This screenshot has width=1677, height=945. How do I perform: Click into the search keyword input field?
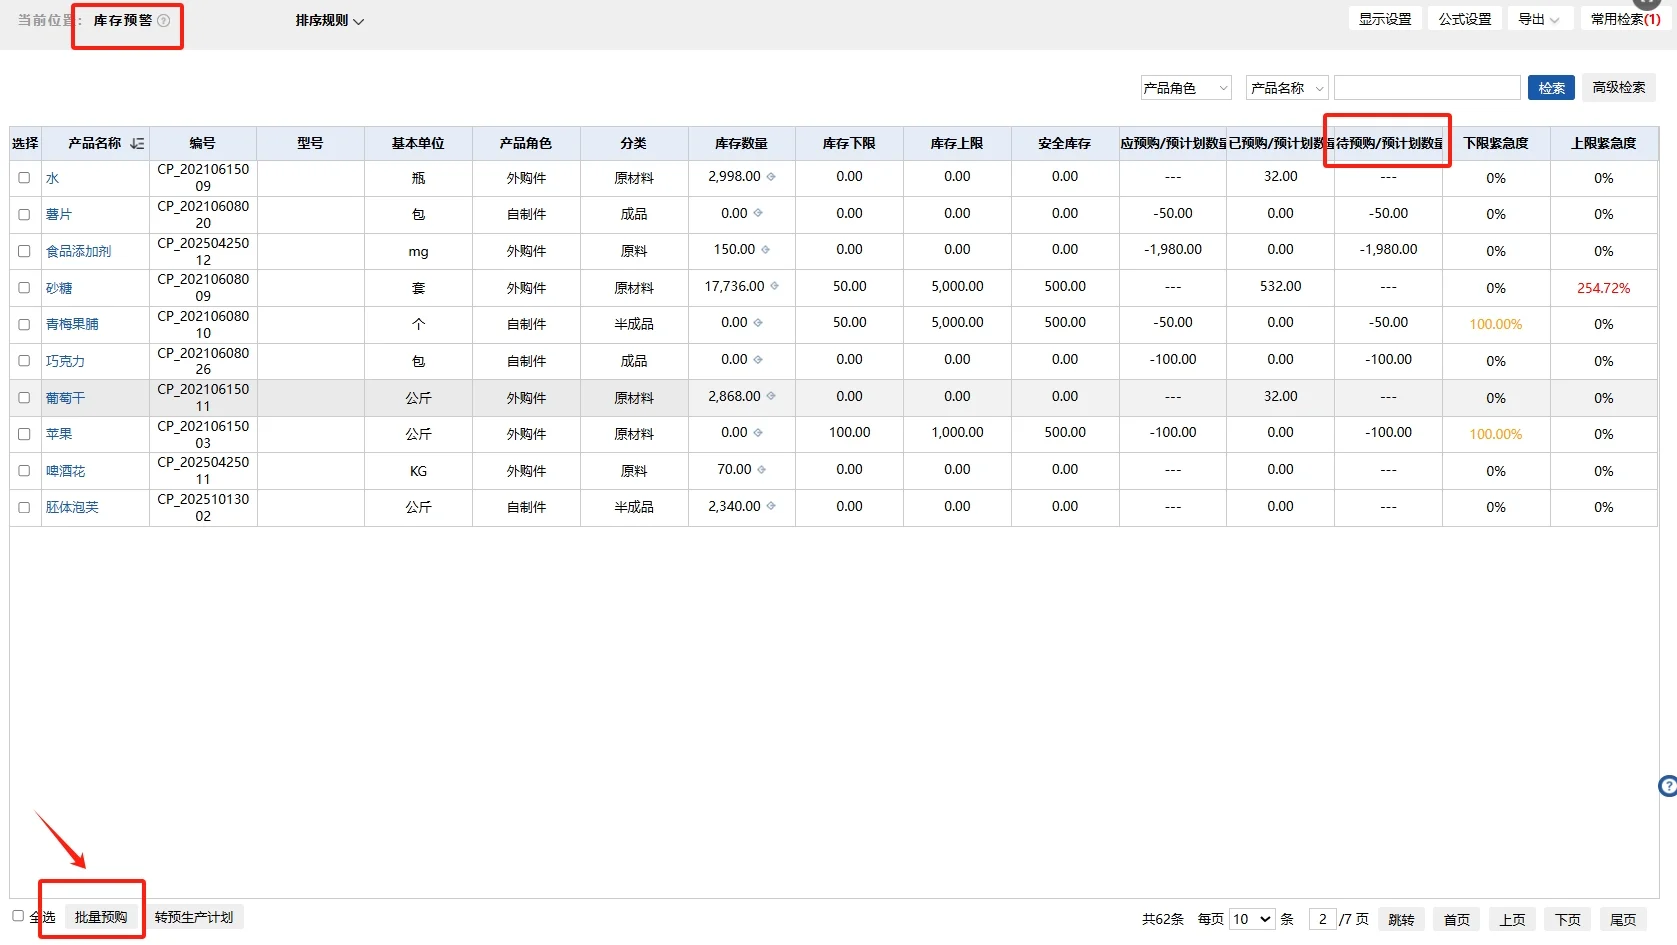[x=1427, y=88]
